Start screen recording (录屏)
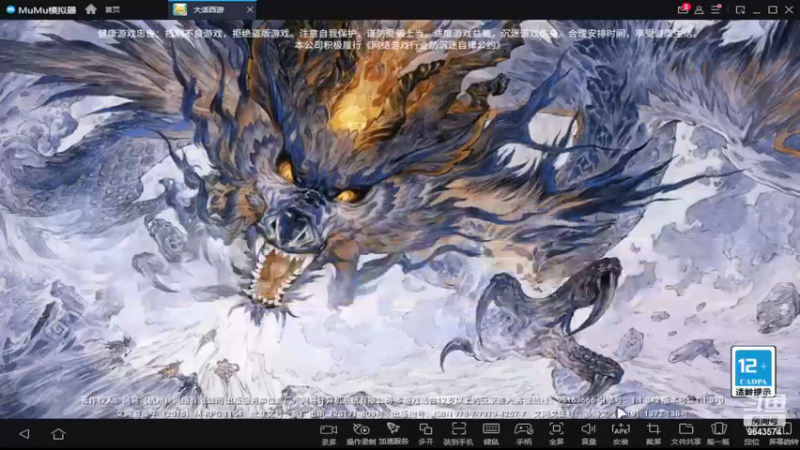The height and width of the screenshot is (450, 800). [x=329, y=434]
